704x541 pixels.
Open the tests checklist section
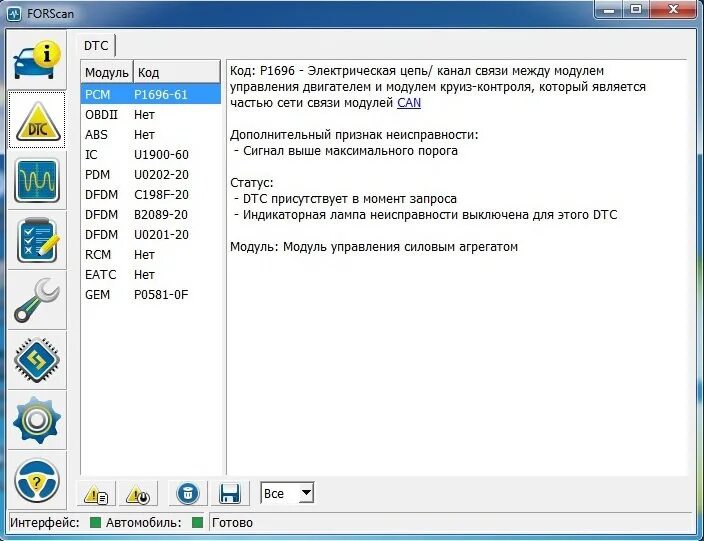(37, 240)
